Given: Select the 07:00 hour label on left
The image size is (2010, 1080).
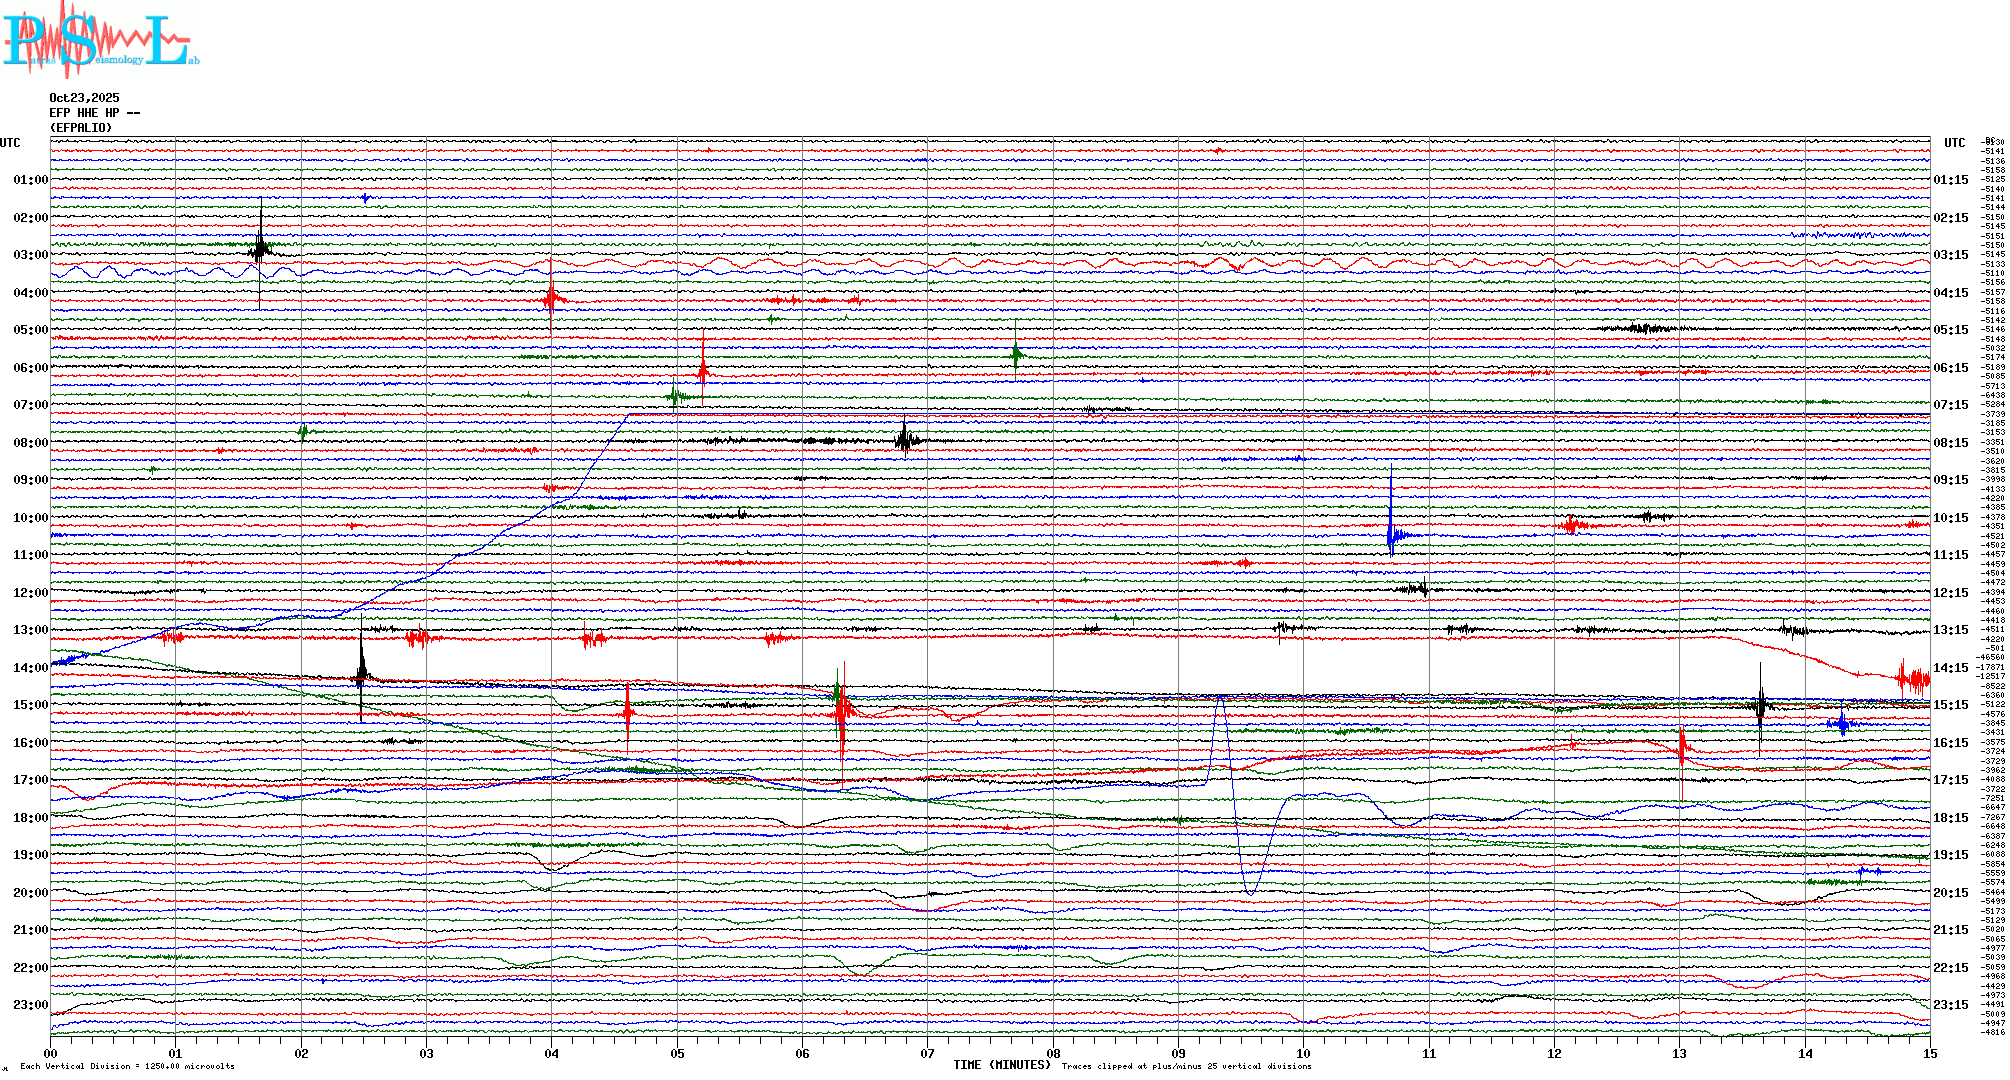Looking at the screenshot, I should click(x=30, y=405).
